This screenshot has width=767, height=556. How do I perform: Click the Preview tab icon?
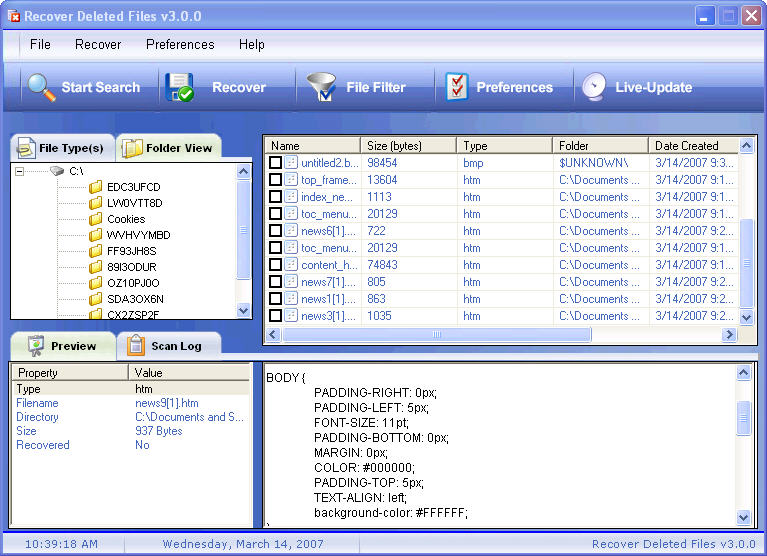36,346
